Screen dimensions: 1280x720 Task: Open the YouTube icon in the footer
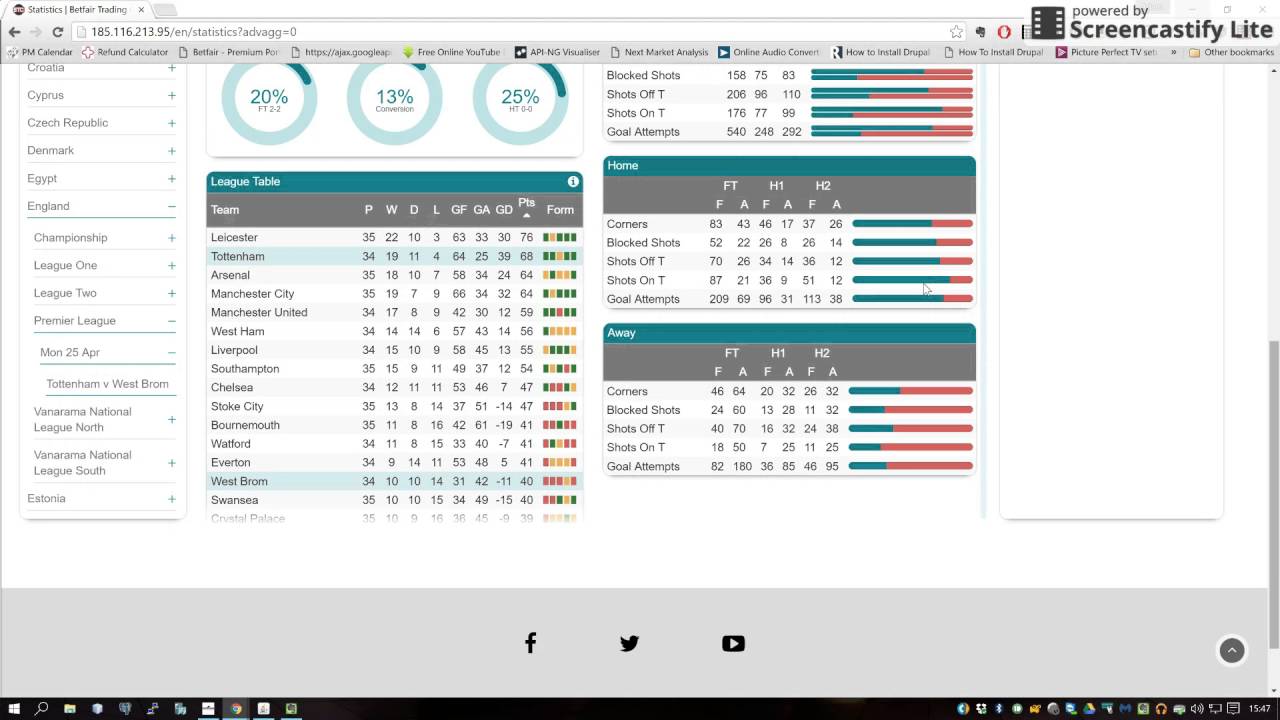coord(733,644)
